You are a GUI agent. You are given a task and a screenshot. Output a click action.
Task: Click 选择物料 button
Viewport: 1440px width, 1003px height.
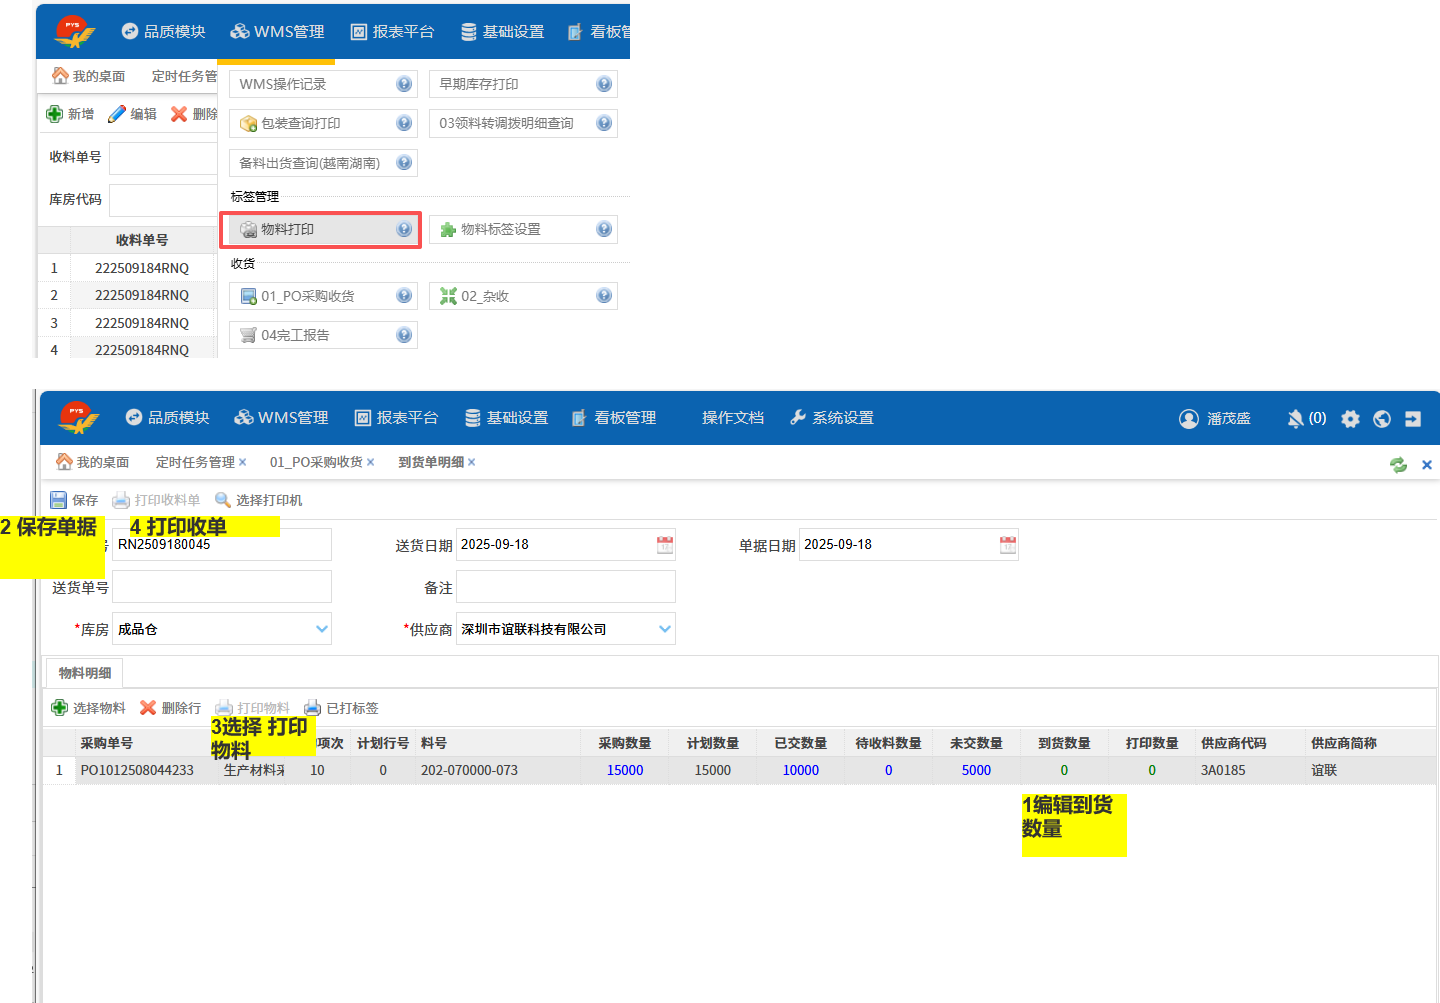(x=89, y=708)
